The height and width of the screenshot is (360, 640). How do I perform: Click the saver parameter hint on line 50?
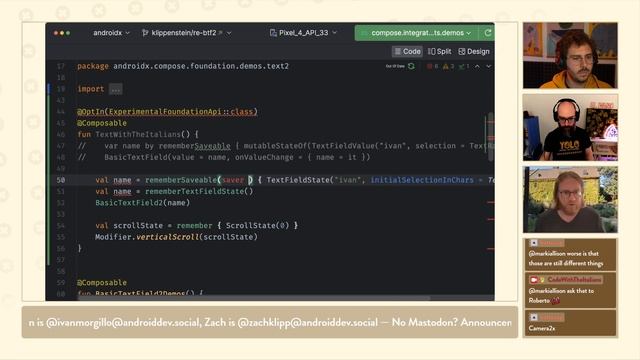[233, 180]
